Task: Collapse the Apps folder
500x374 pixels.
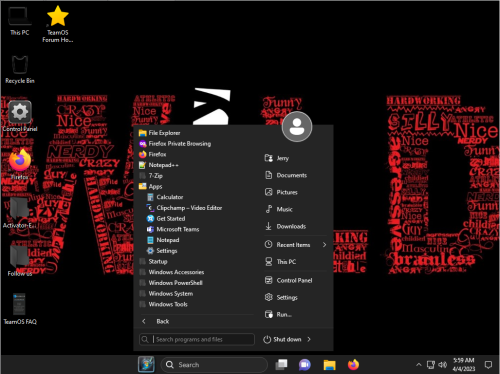Action: [x=150, y=186]
